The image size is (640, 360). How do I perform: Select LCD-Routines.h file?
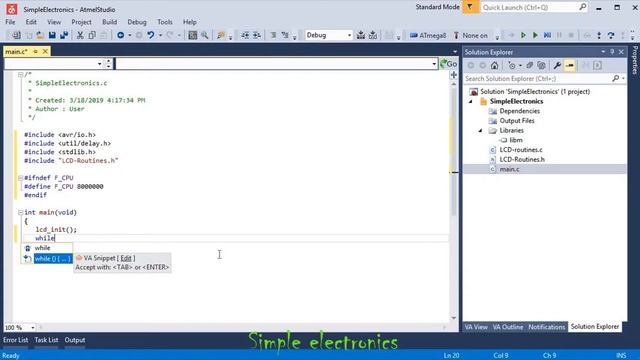(x=522, y=160)
